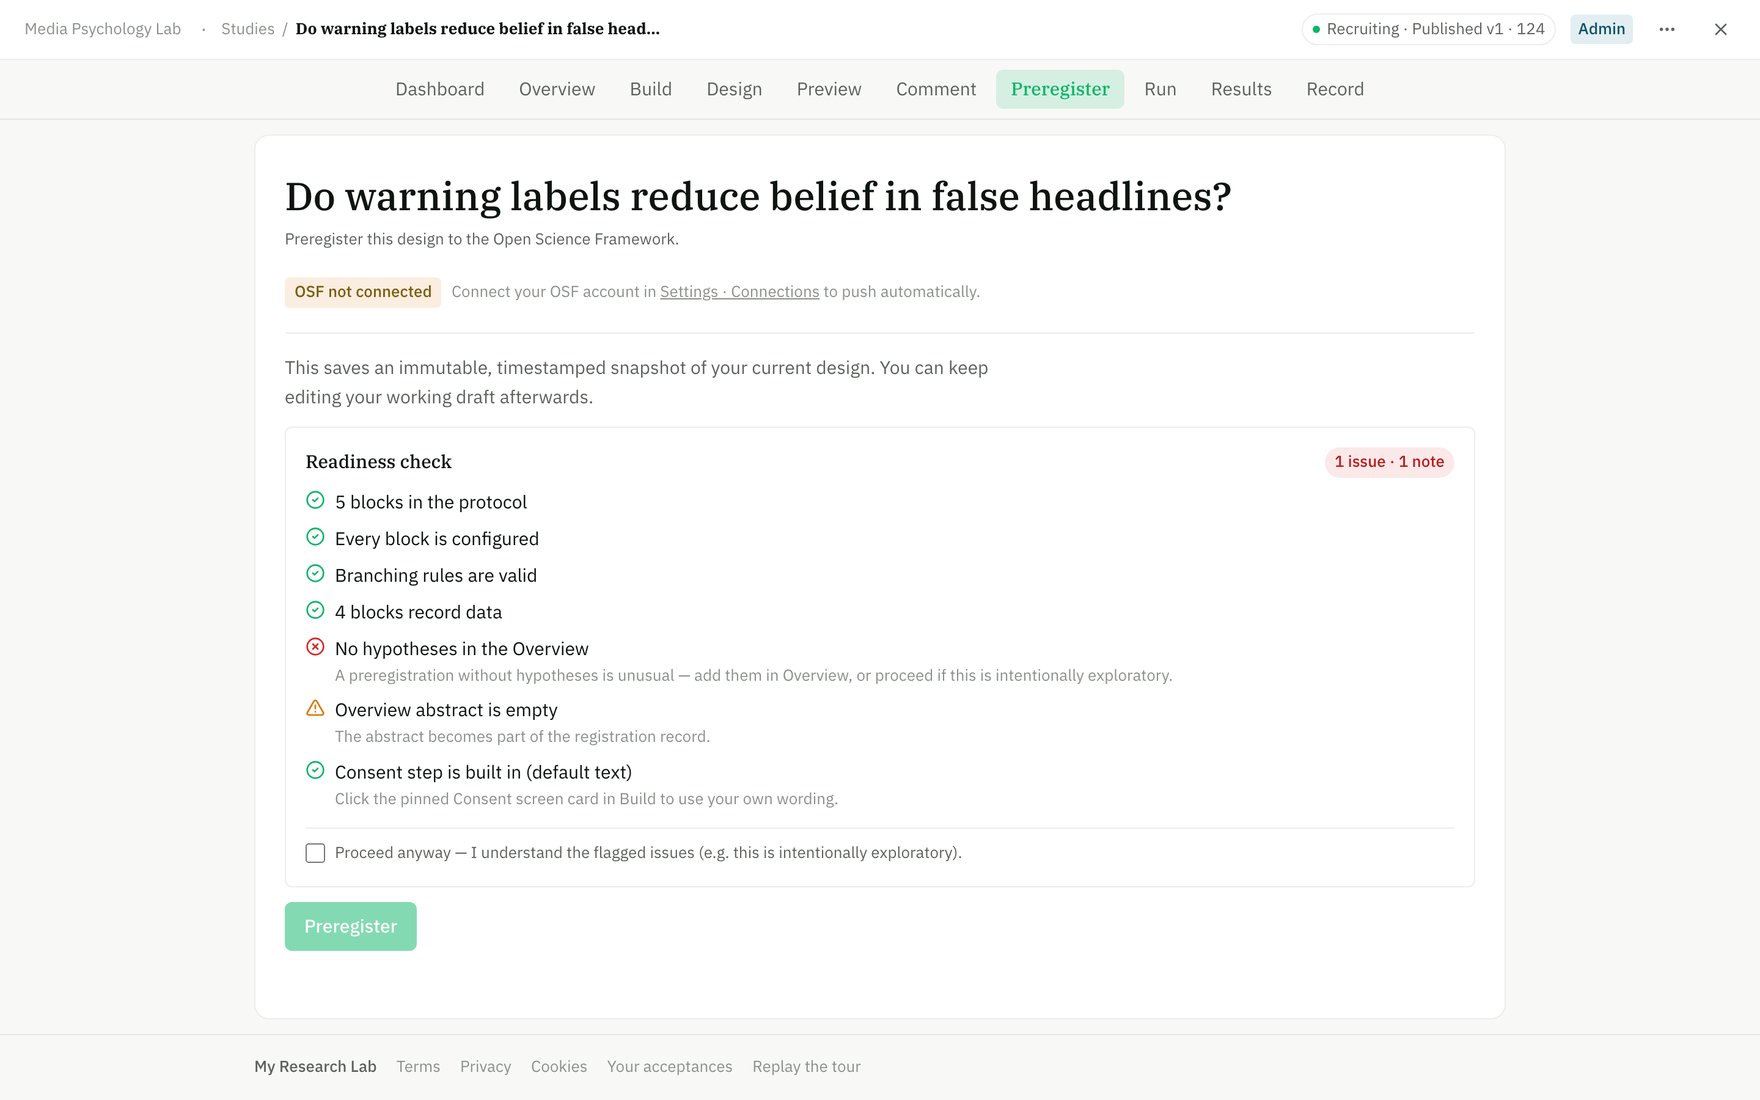Click the "5 blocks in the protocol" item
The height and width of the screenshot is (1100, 1760).
pyautogui.click(x=431, y=502)
